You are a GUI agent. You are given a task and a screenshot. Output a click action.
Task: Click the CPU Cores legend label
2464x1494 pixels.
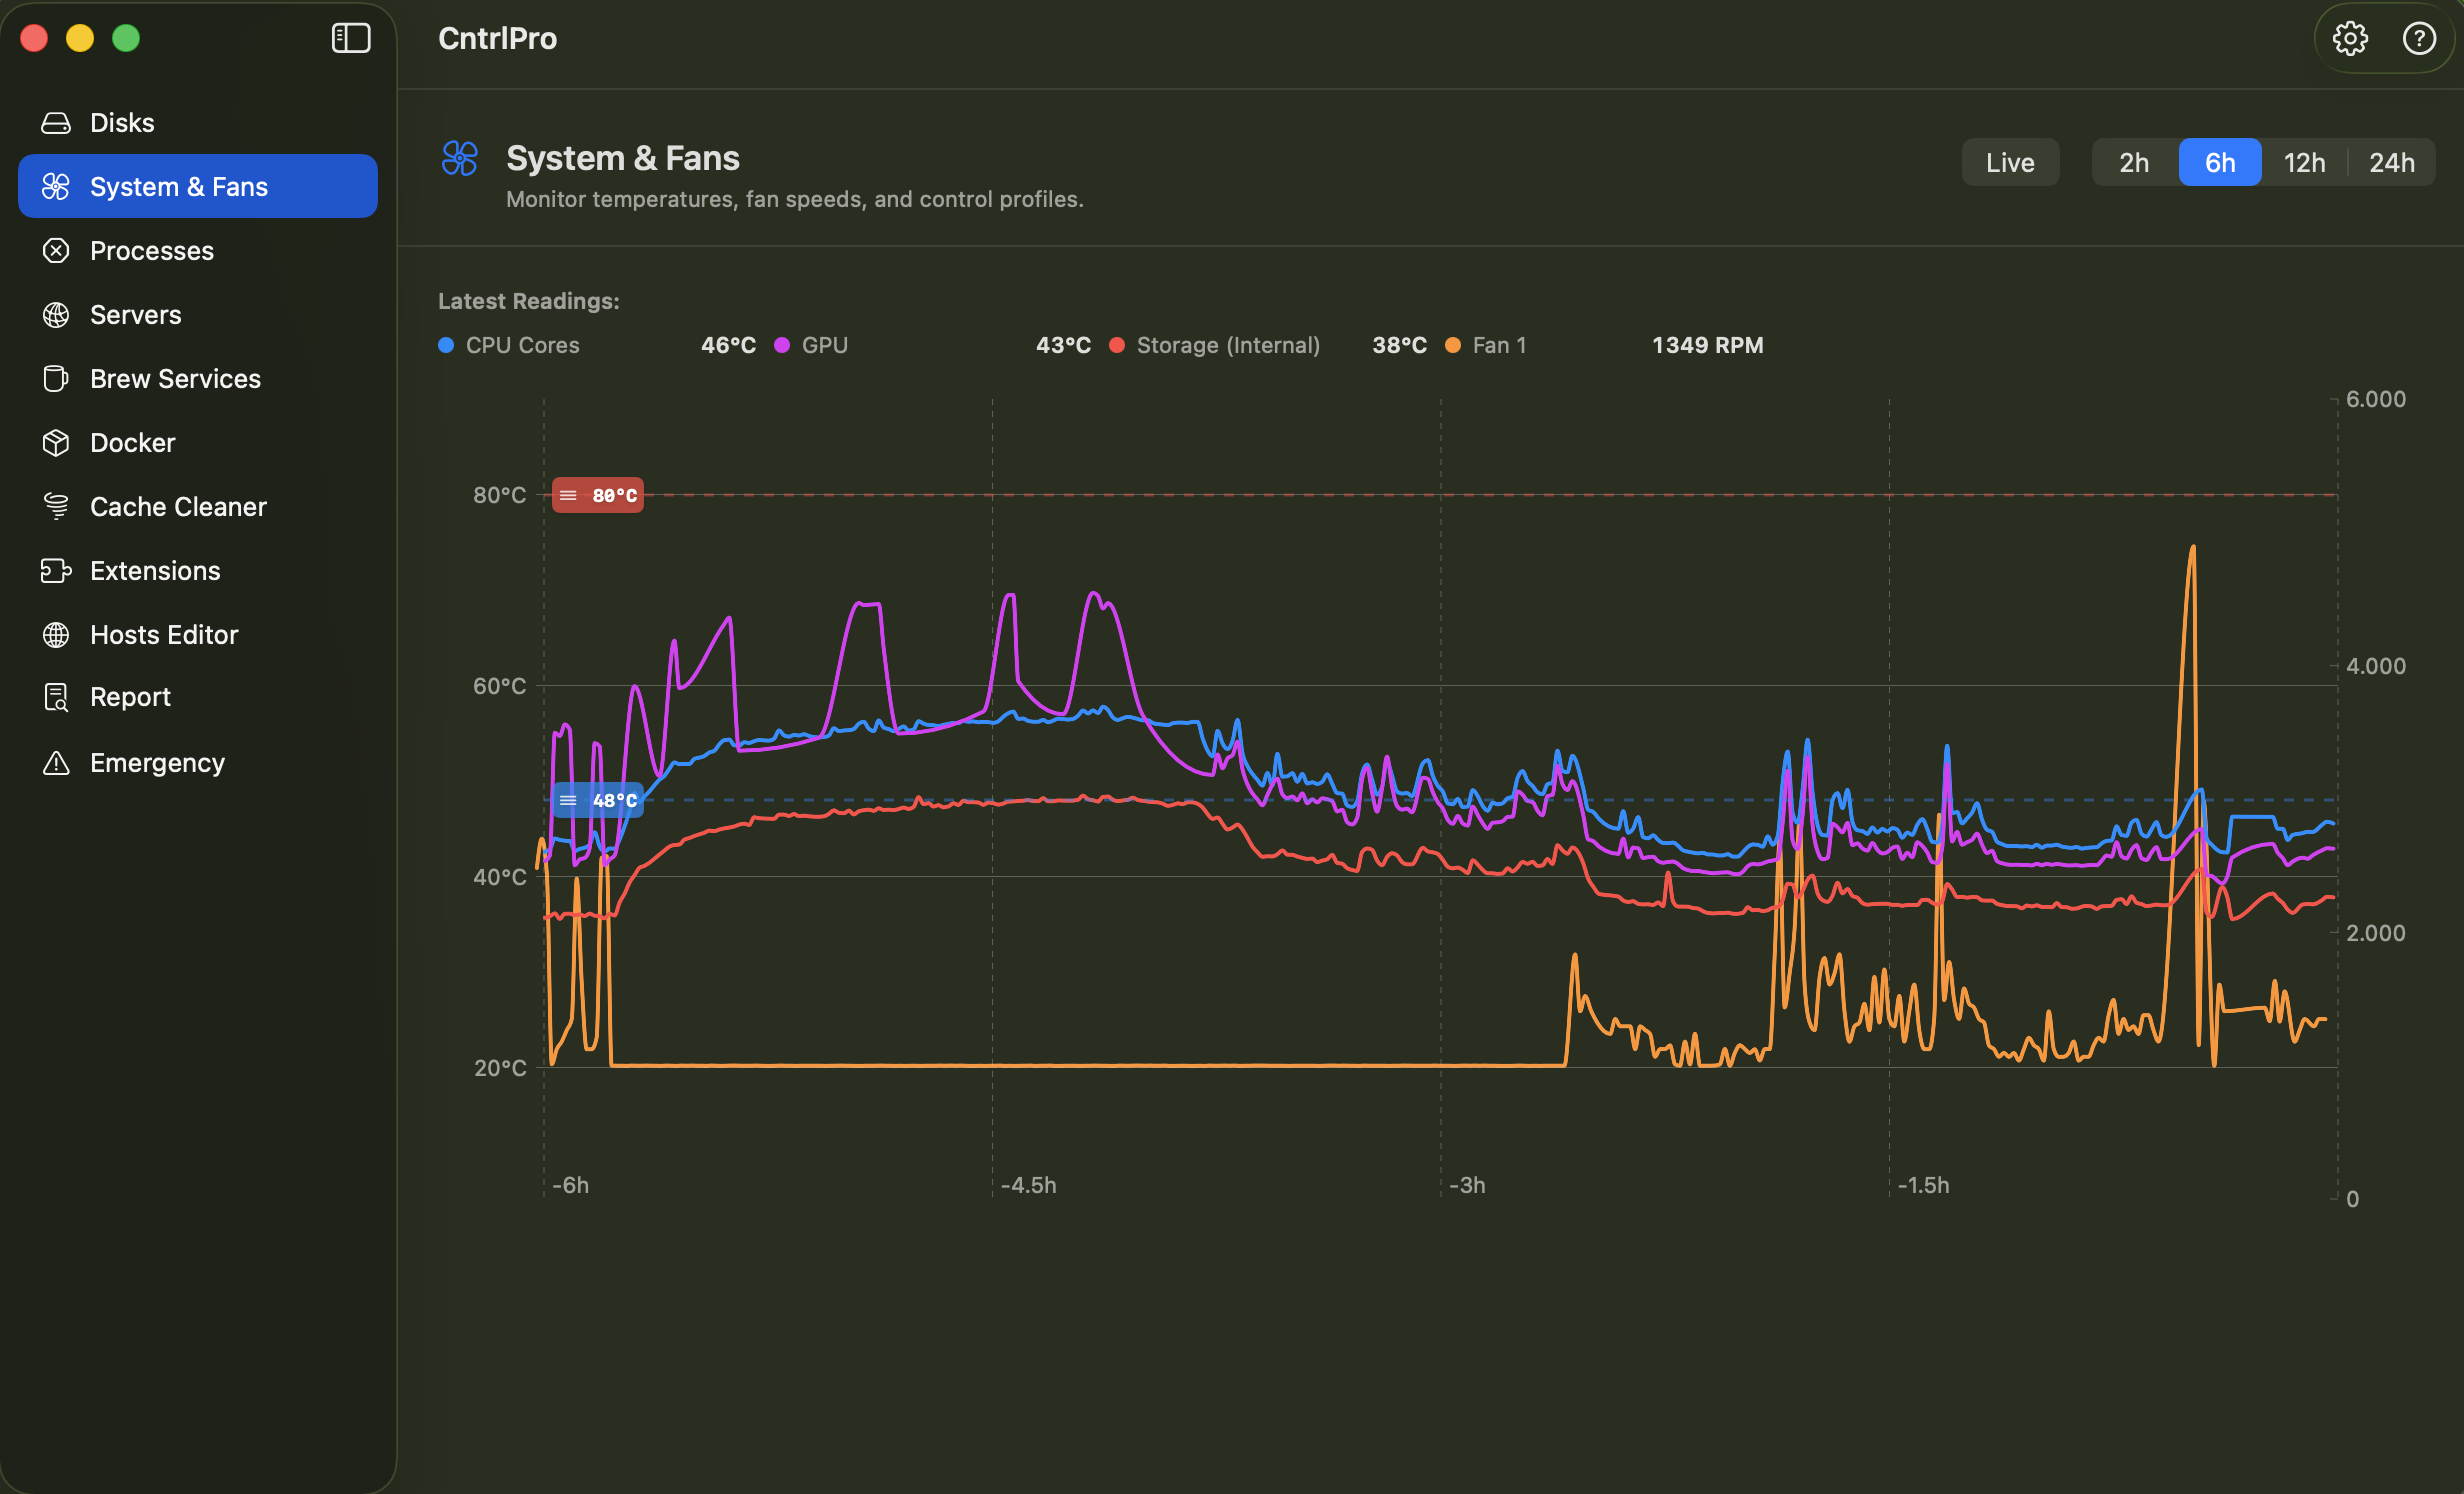click(x=523, y=345)
